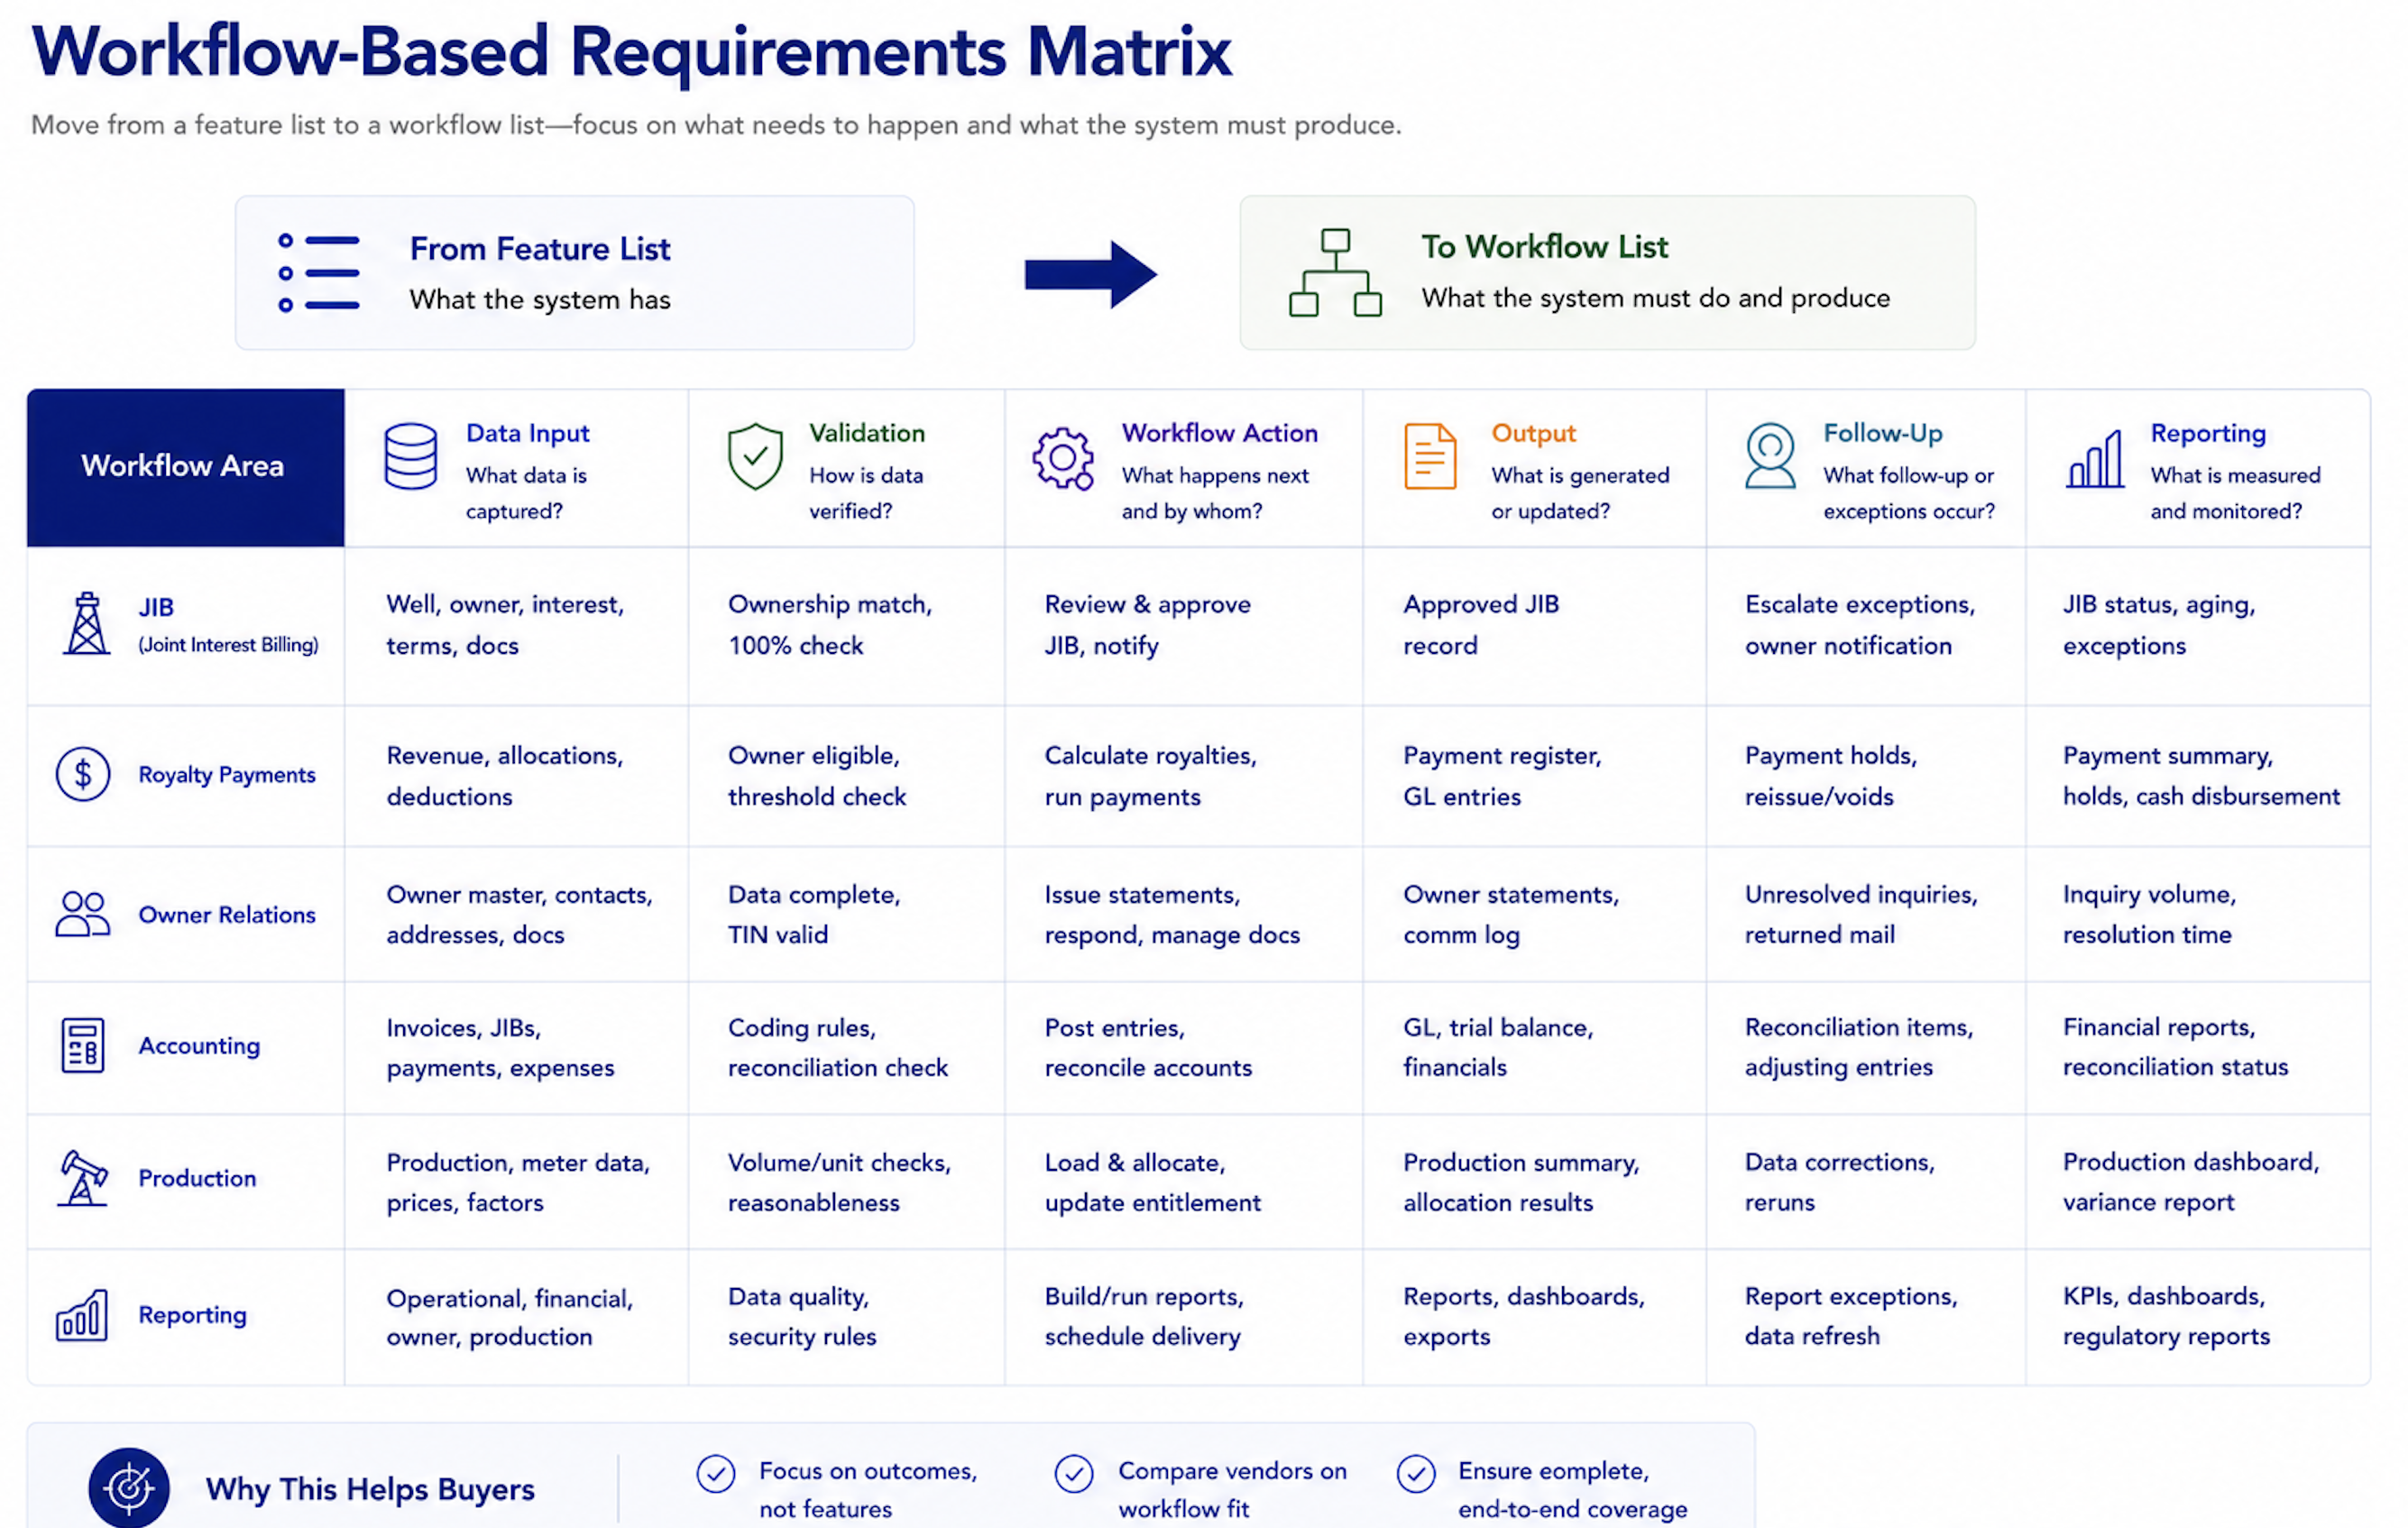Click the 'Workflow-Based Requirements Matrix' title
The image size is (2408, 1528).
632,52
